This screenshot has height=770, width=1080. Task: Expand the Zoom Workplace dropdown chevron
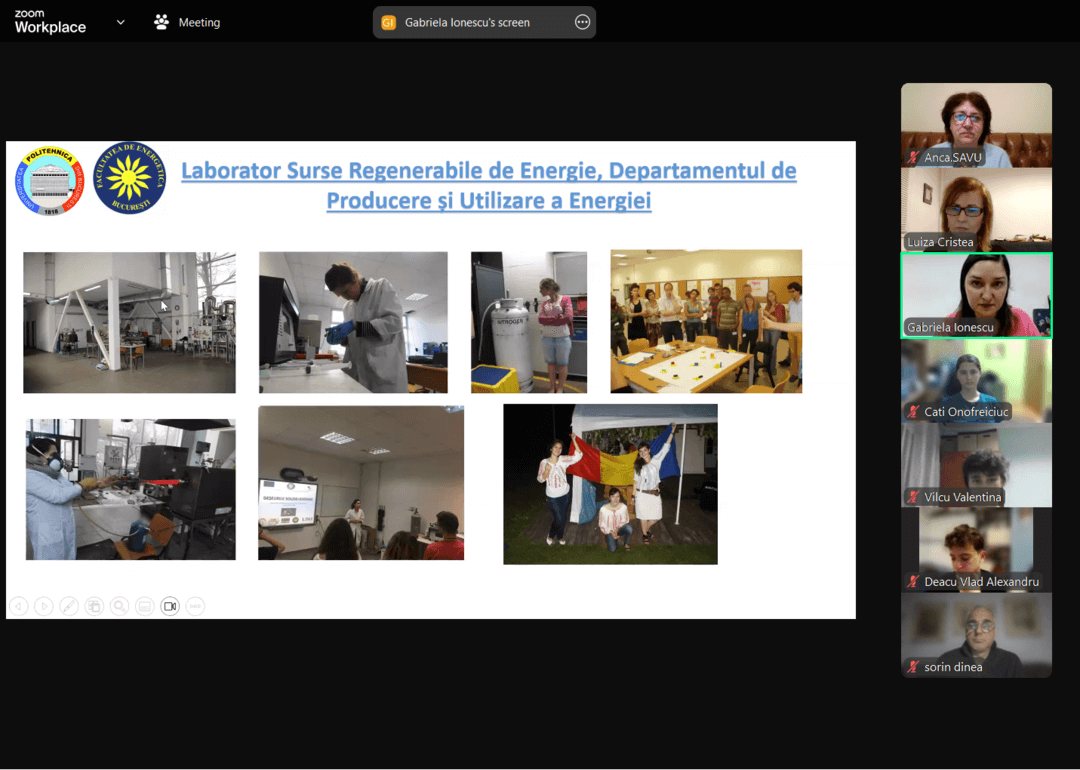click(x=121, y=22)
